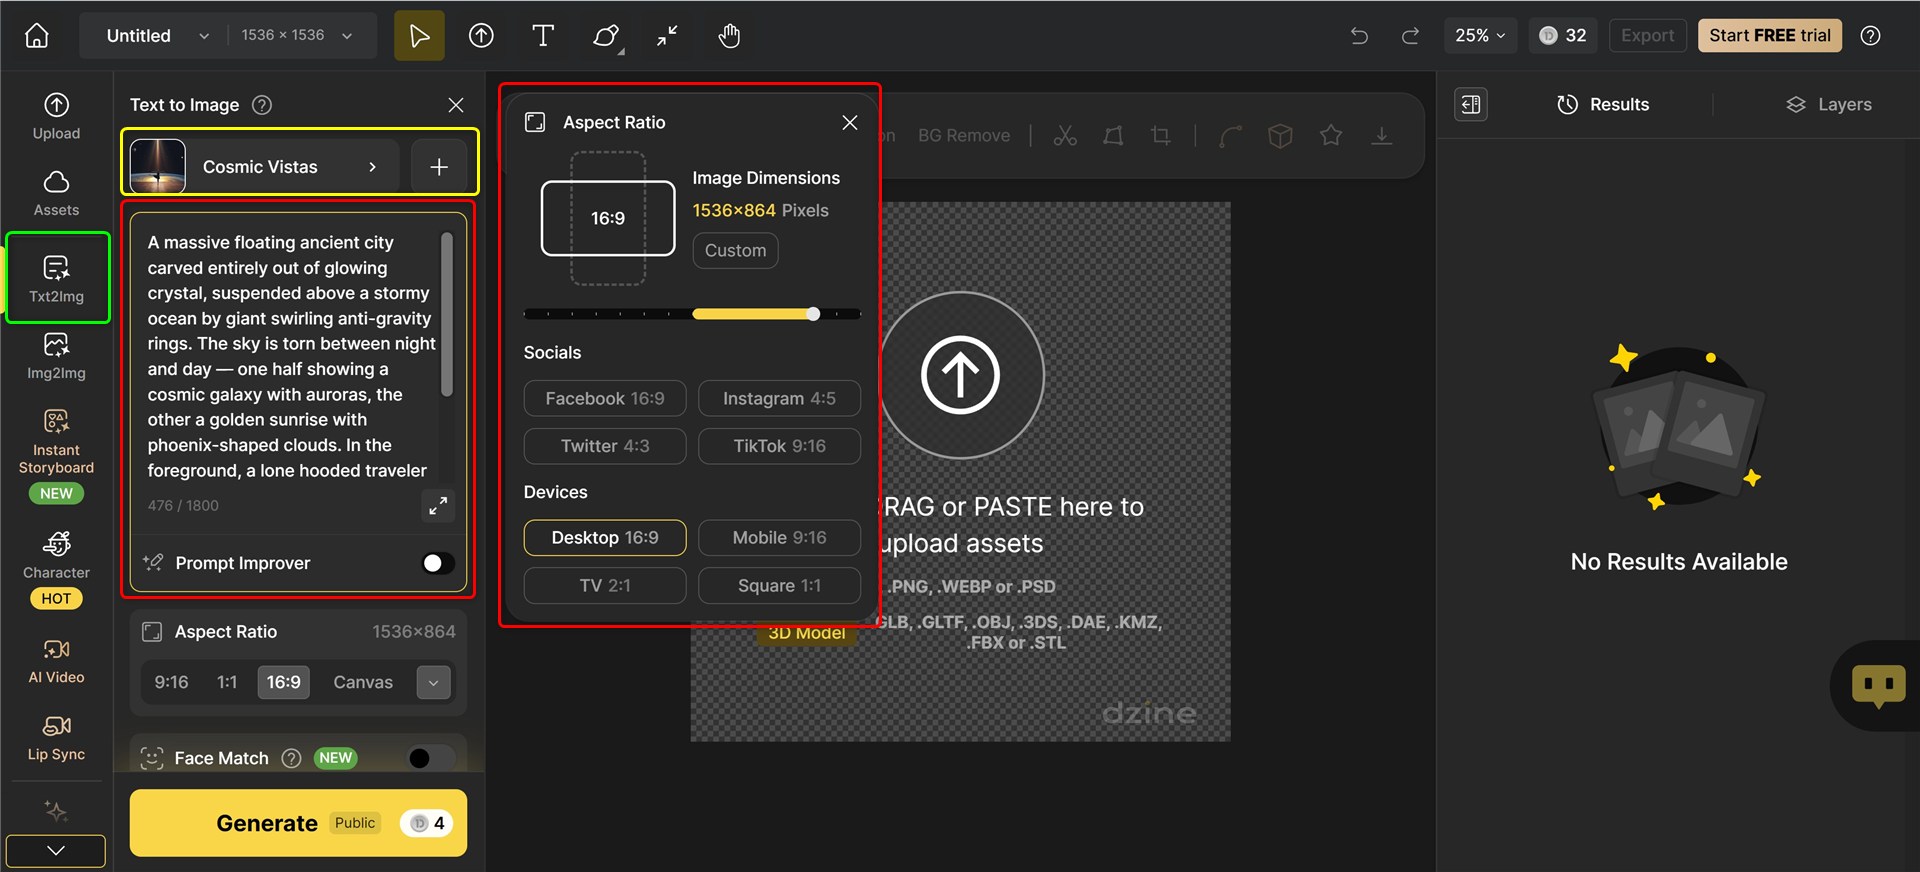1920x872 pixels.
Task: Expand the aspect ratio options dropdown arrow
Action: pyautogui.click(x=433, y=682)
